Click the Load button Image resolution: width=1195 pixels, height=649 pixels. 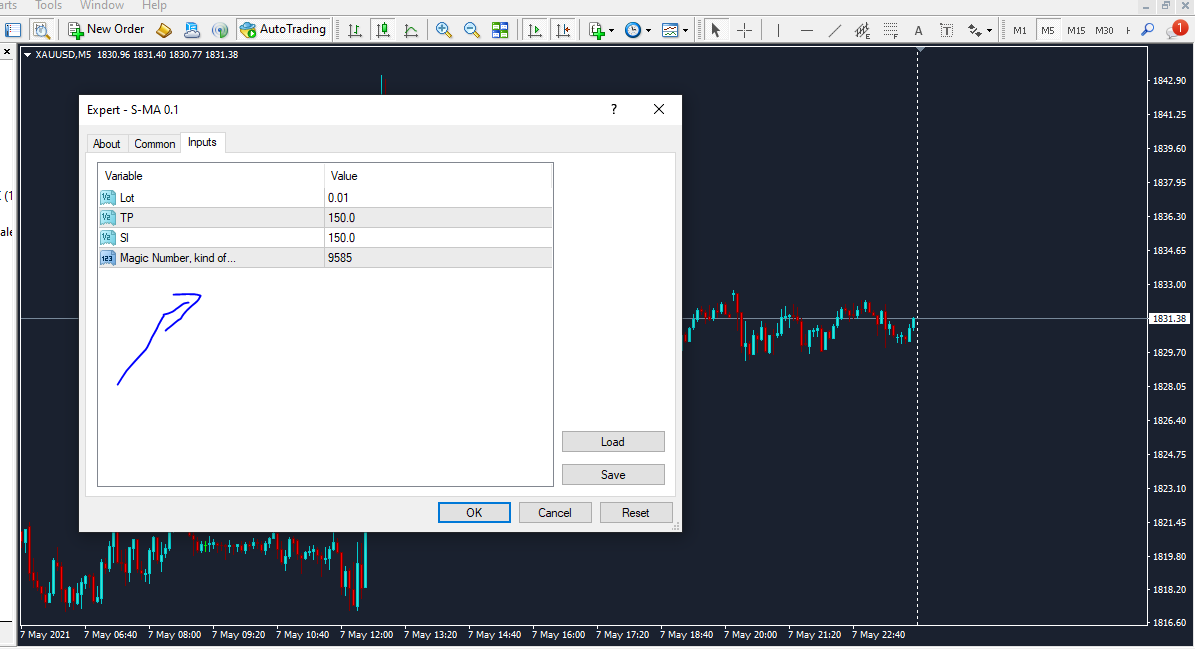pyautogui.click(x=613, y=442)
